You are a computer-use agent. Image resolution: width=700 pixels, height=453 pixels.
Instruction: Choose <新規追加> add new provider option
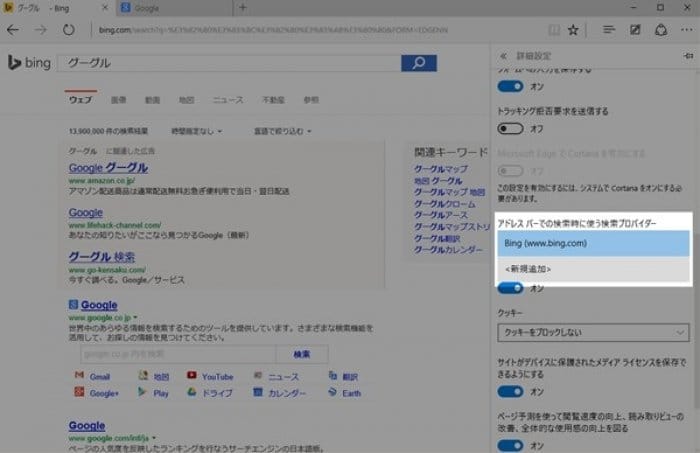[593, 269]
